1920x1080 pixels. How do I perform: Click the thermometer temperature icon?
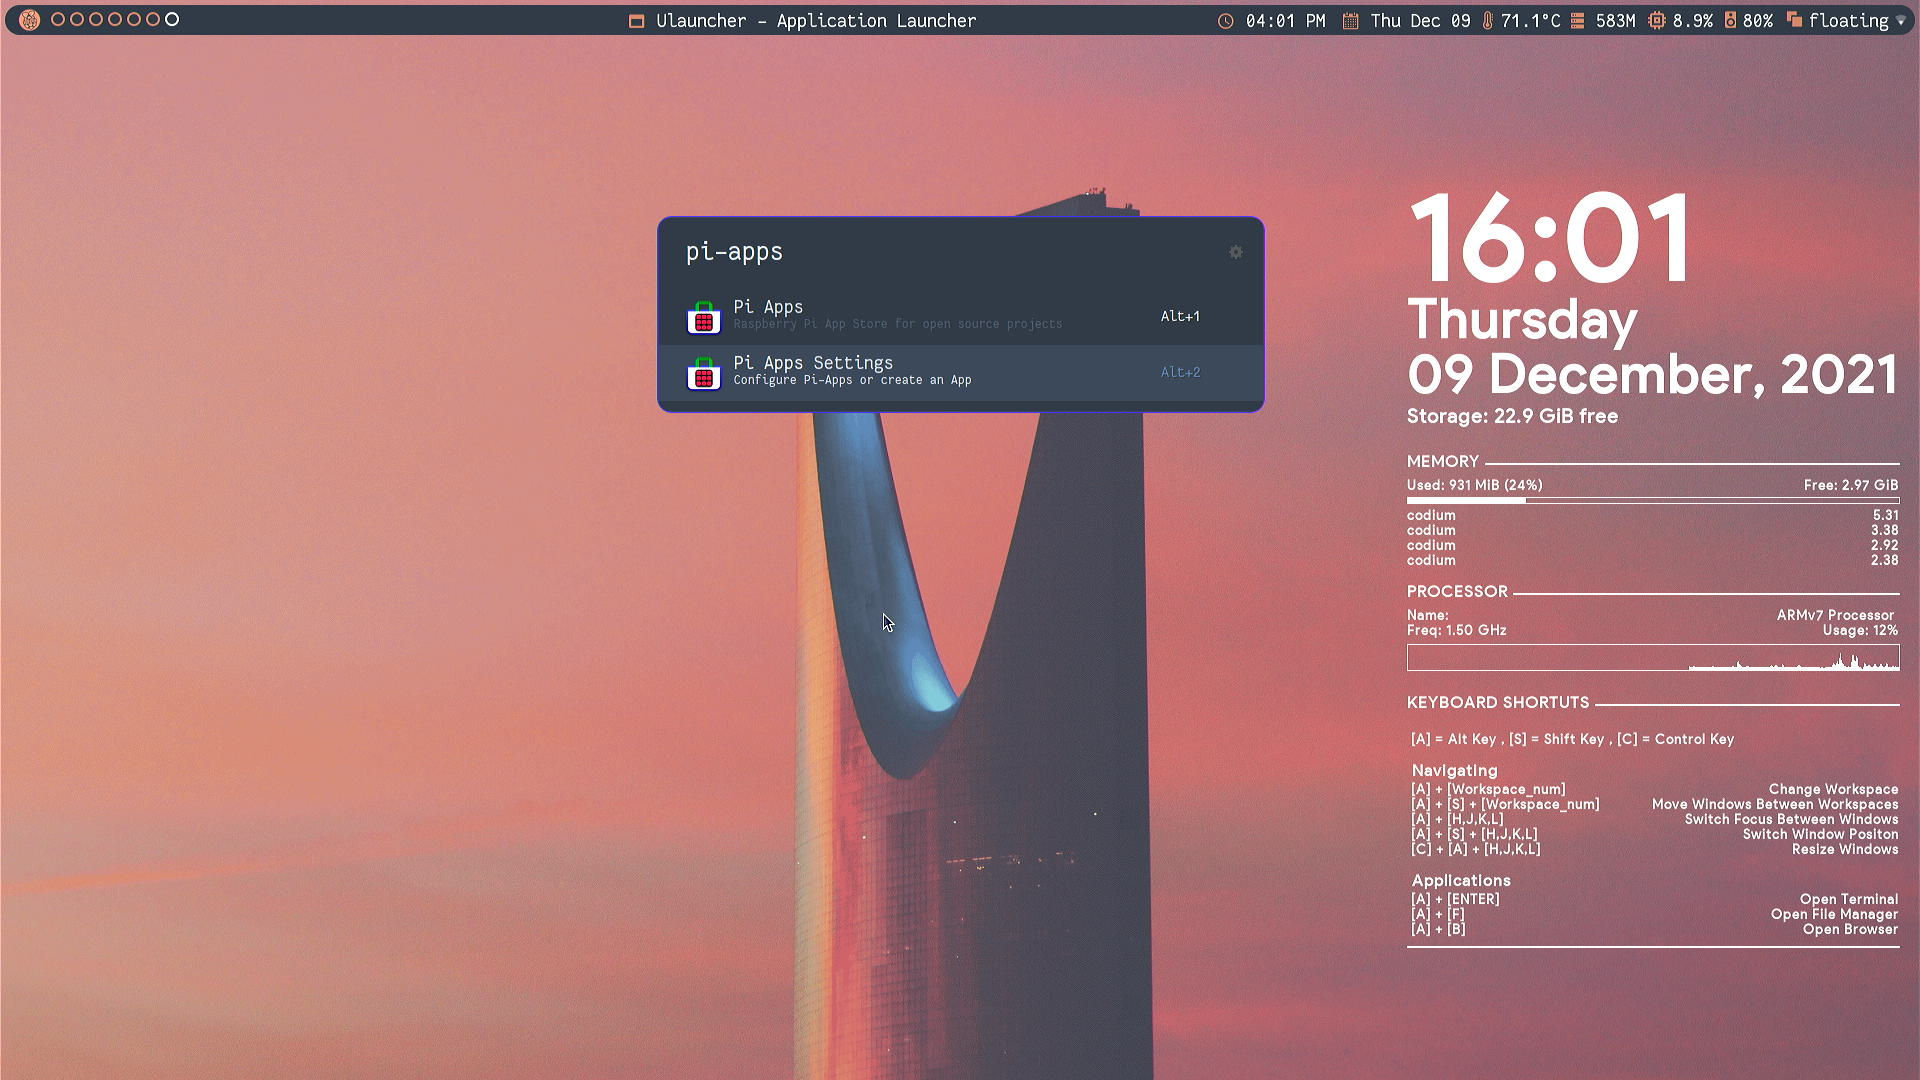1488,21
